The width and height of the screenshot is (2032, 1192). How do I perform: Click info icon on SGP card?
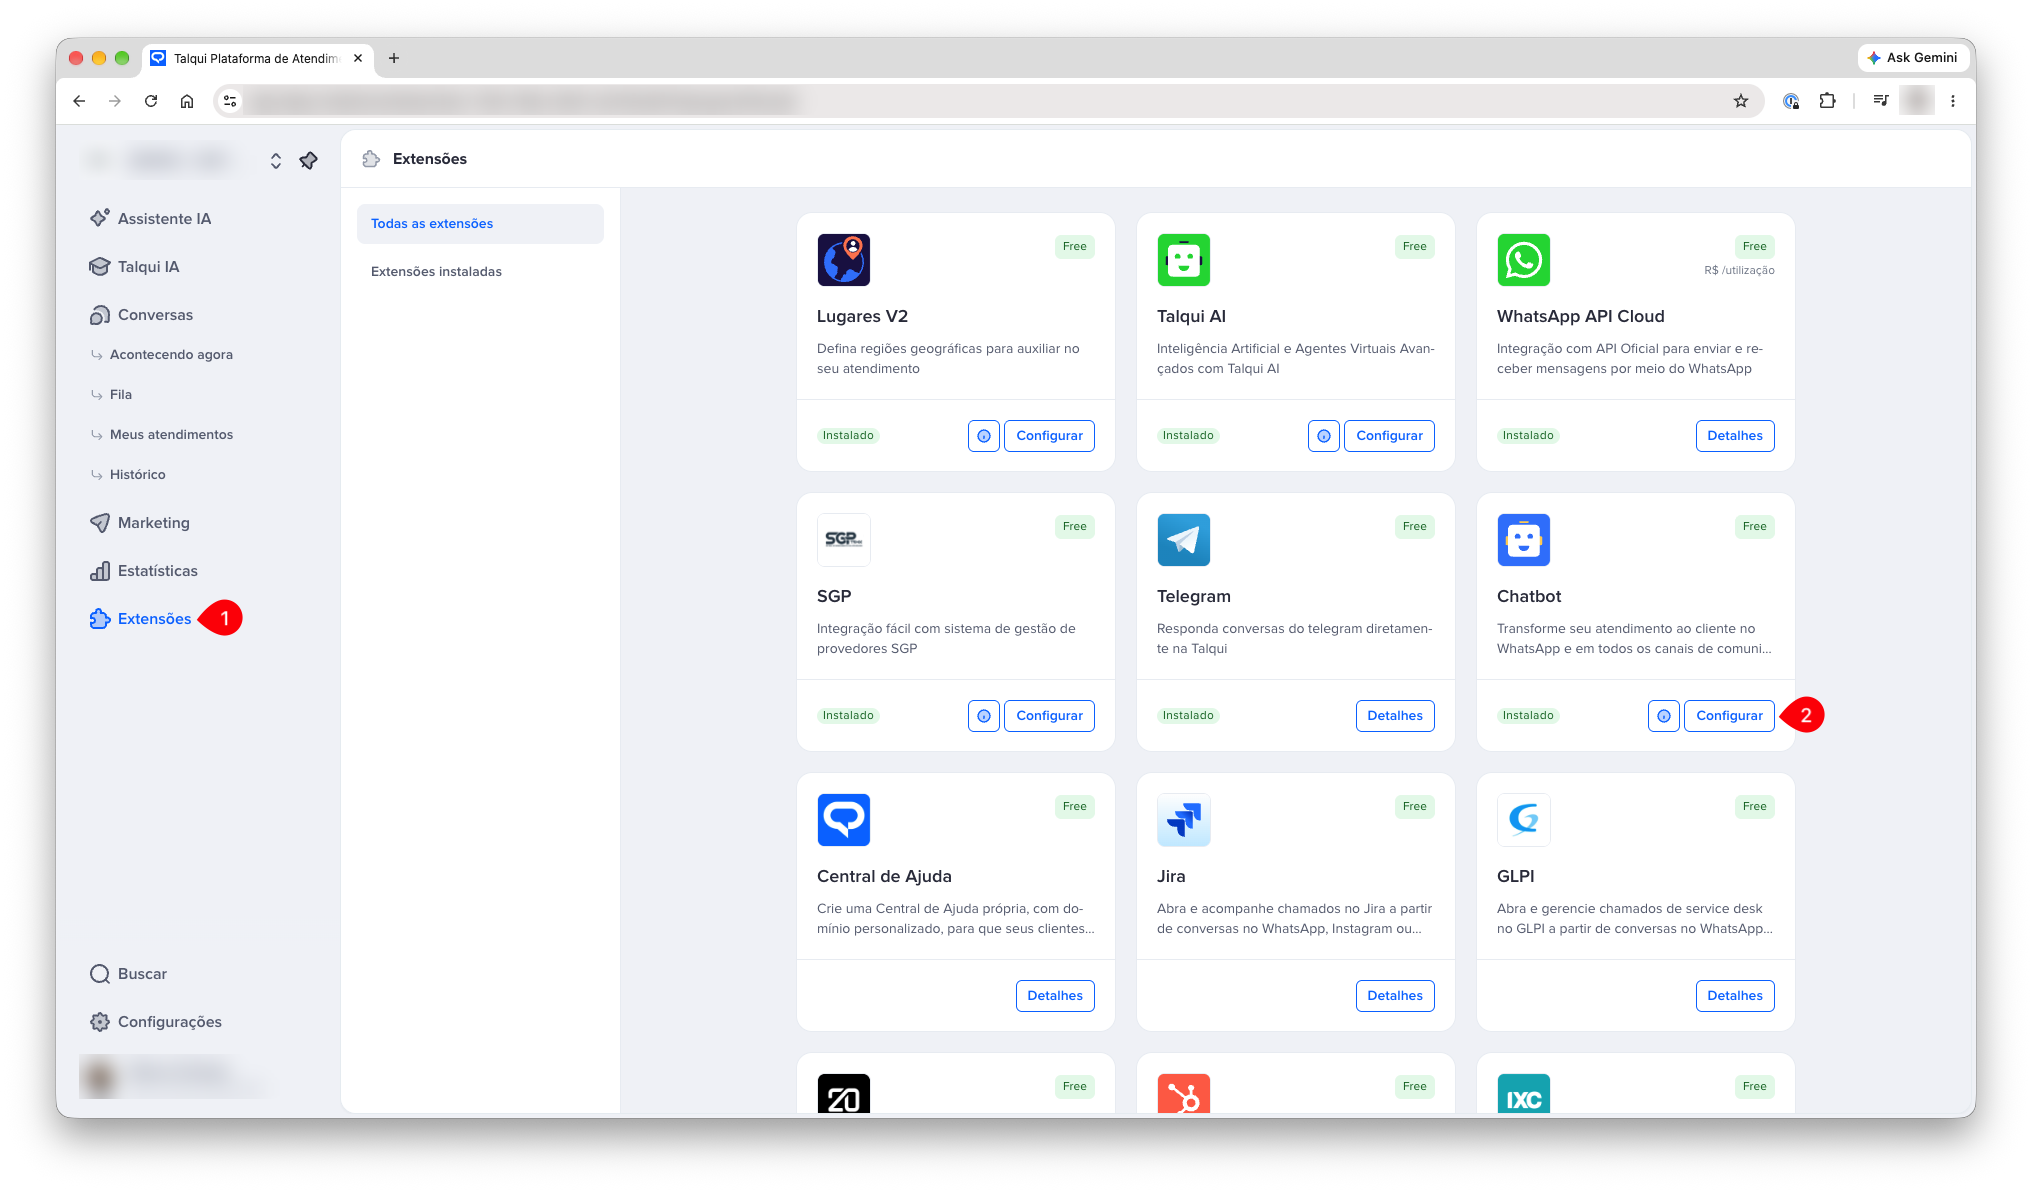(984, 715)
